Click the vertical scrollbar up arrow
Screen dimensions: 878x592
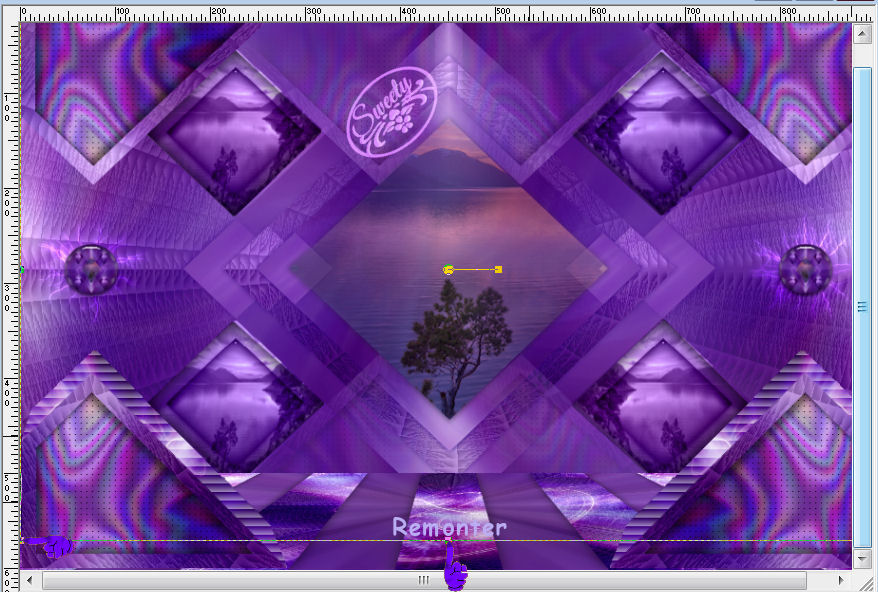point(863,33)
